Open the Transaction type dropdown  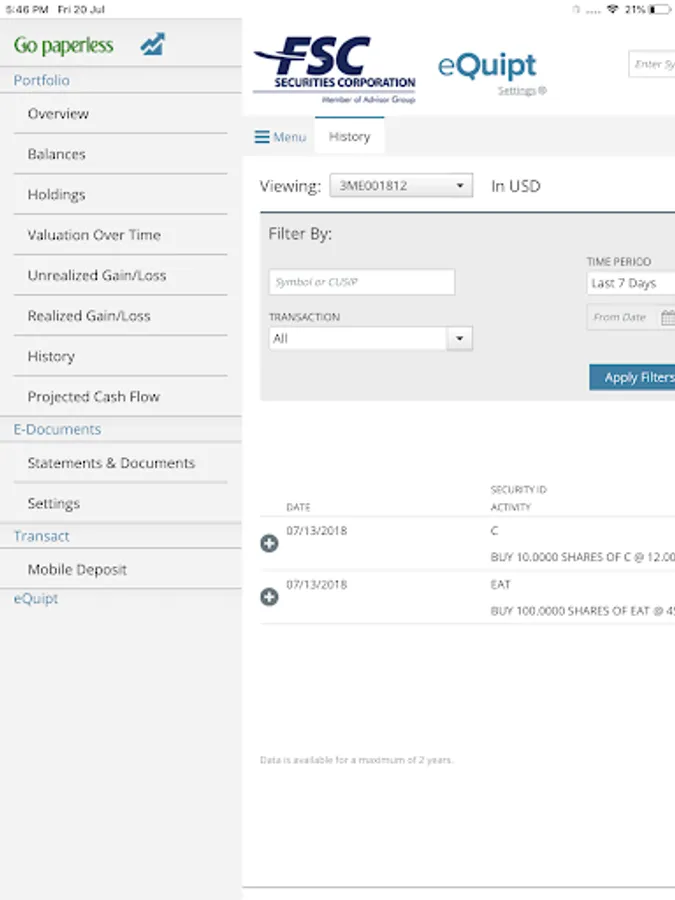point(370,339)
